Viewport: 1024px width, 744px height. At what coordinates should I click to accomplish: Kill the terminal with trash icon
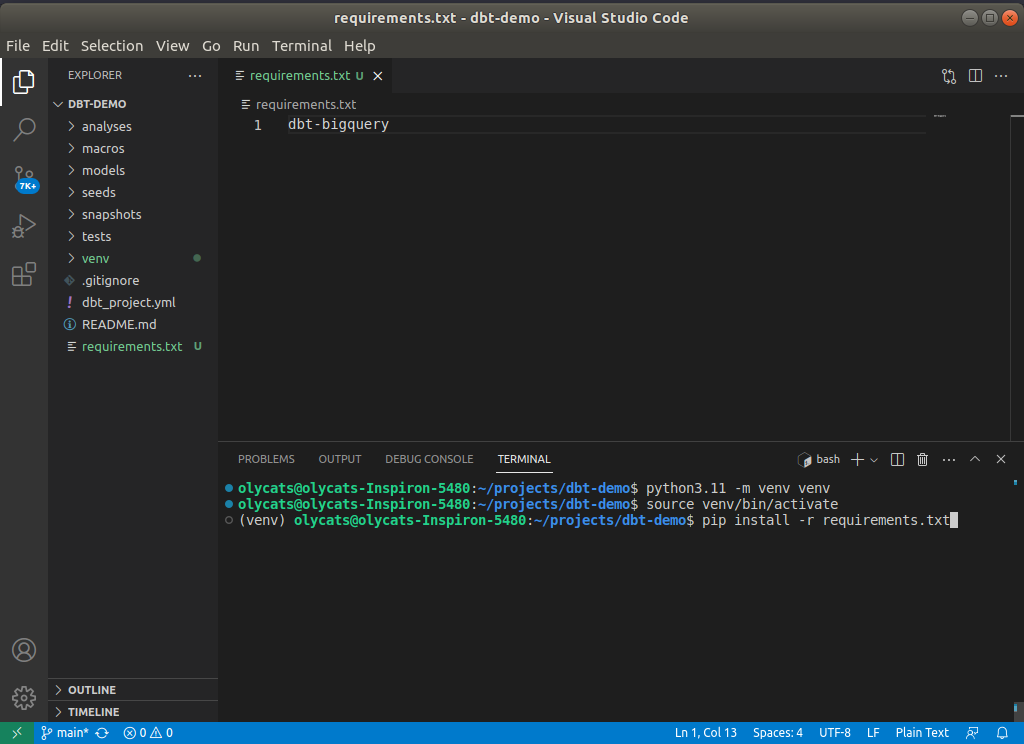(922, 460)
